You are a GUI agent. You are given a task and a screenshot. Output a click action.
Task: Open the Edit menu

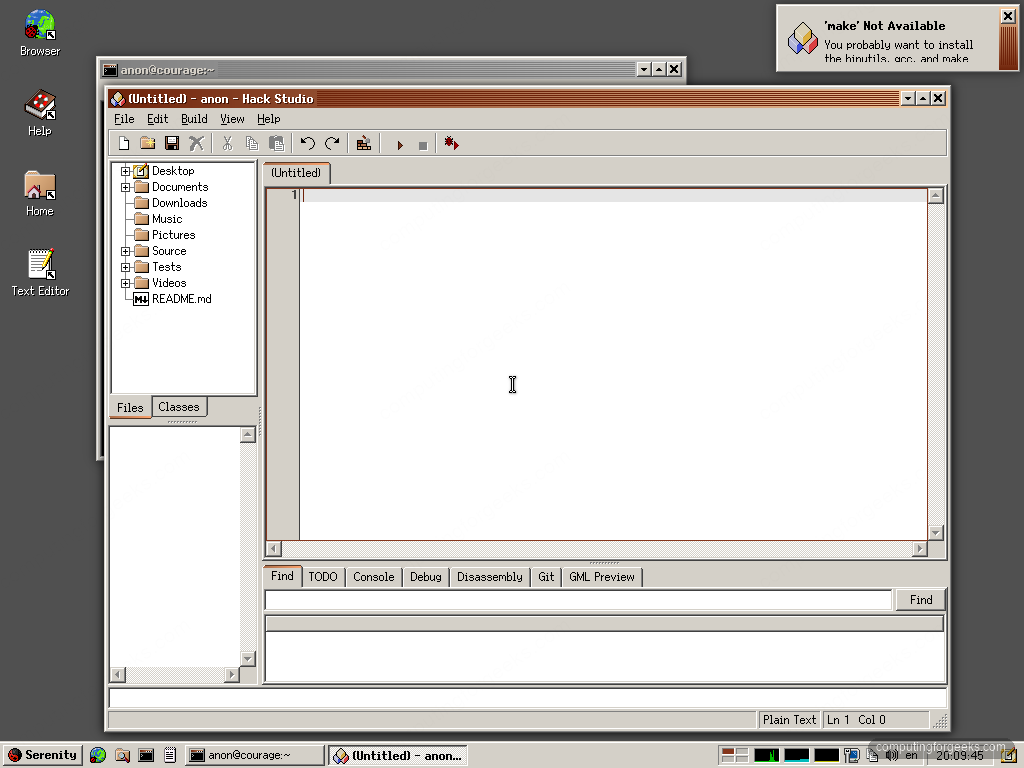[157, 119]
